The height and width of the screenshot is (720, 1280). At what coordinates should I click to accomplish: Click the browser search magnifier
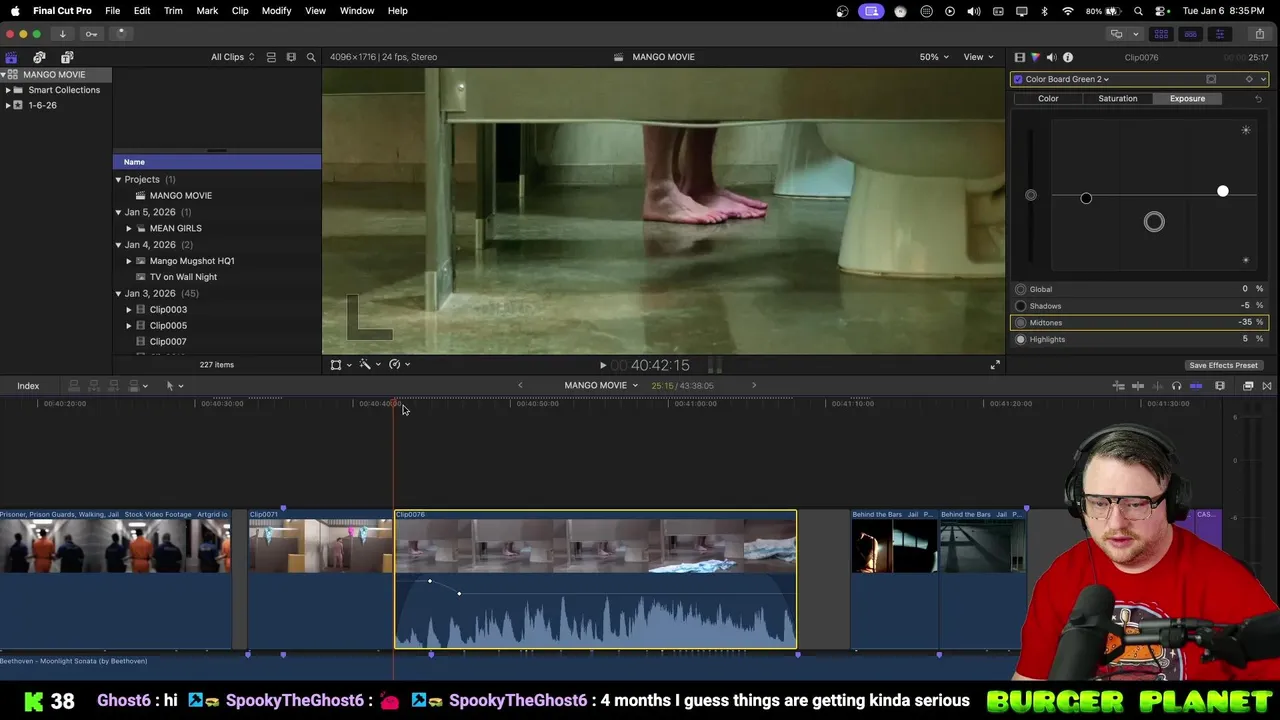311,57
